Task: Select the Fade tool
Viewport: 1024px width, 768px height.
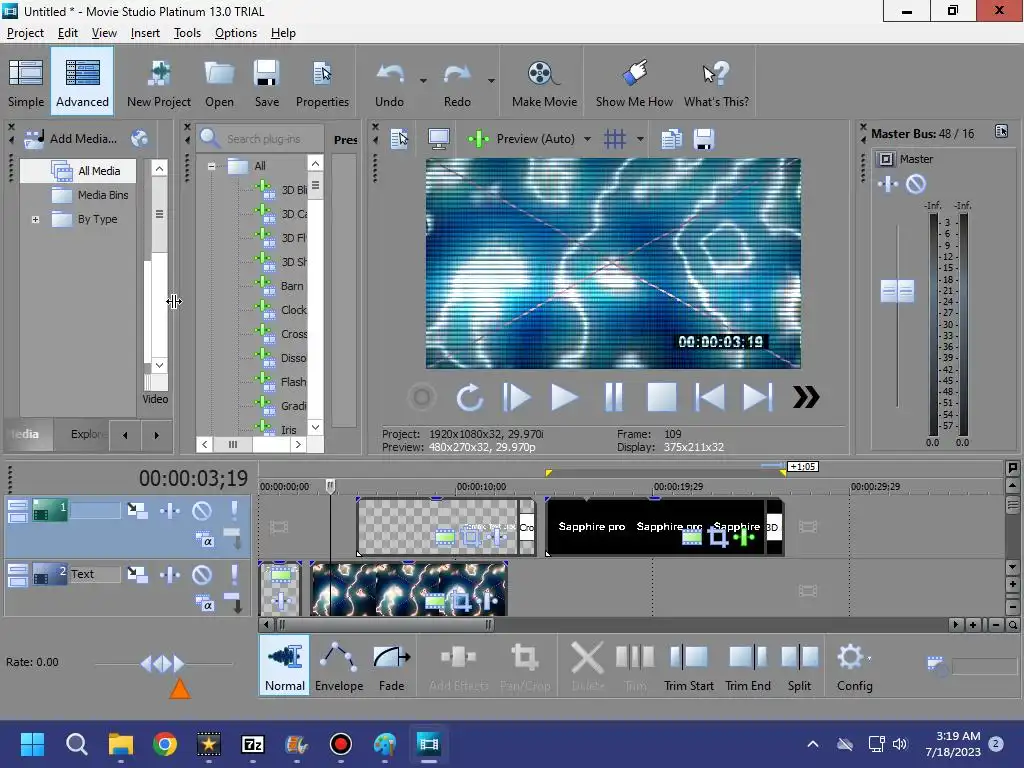Action: 391,666
